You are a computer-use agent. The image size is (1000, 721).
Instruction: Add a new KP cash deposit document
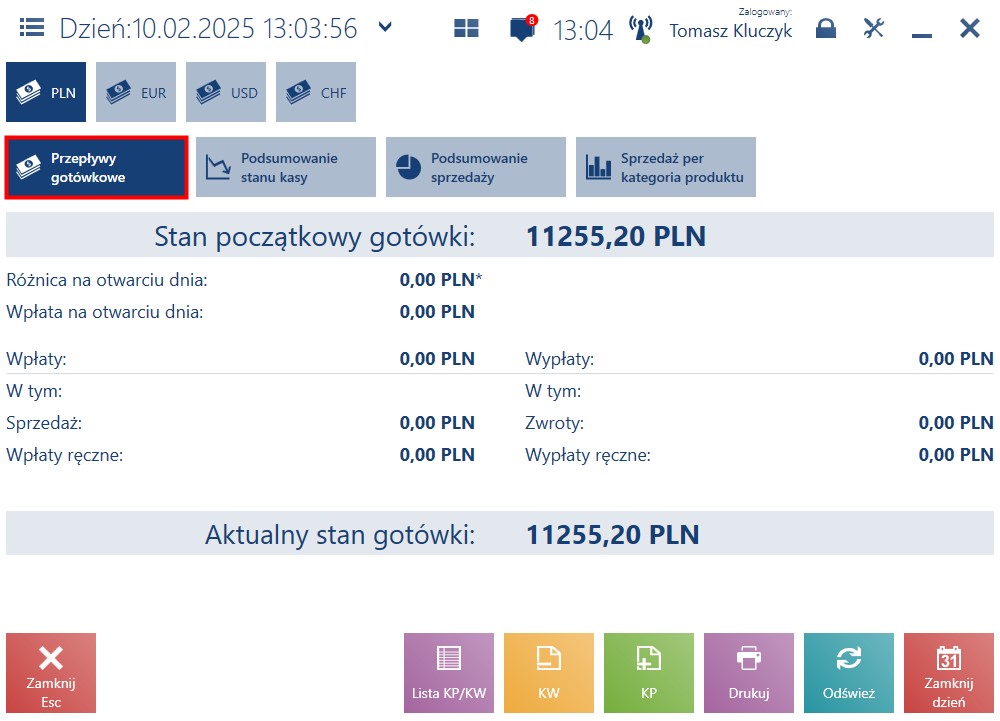pos(649,673)
